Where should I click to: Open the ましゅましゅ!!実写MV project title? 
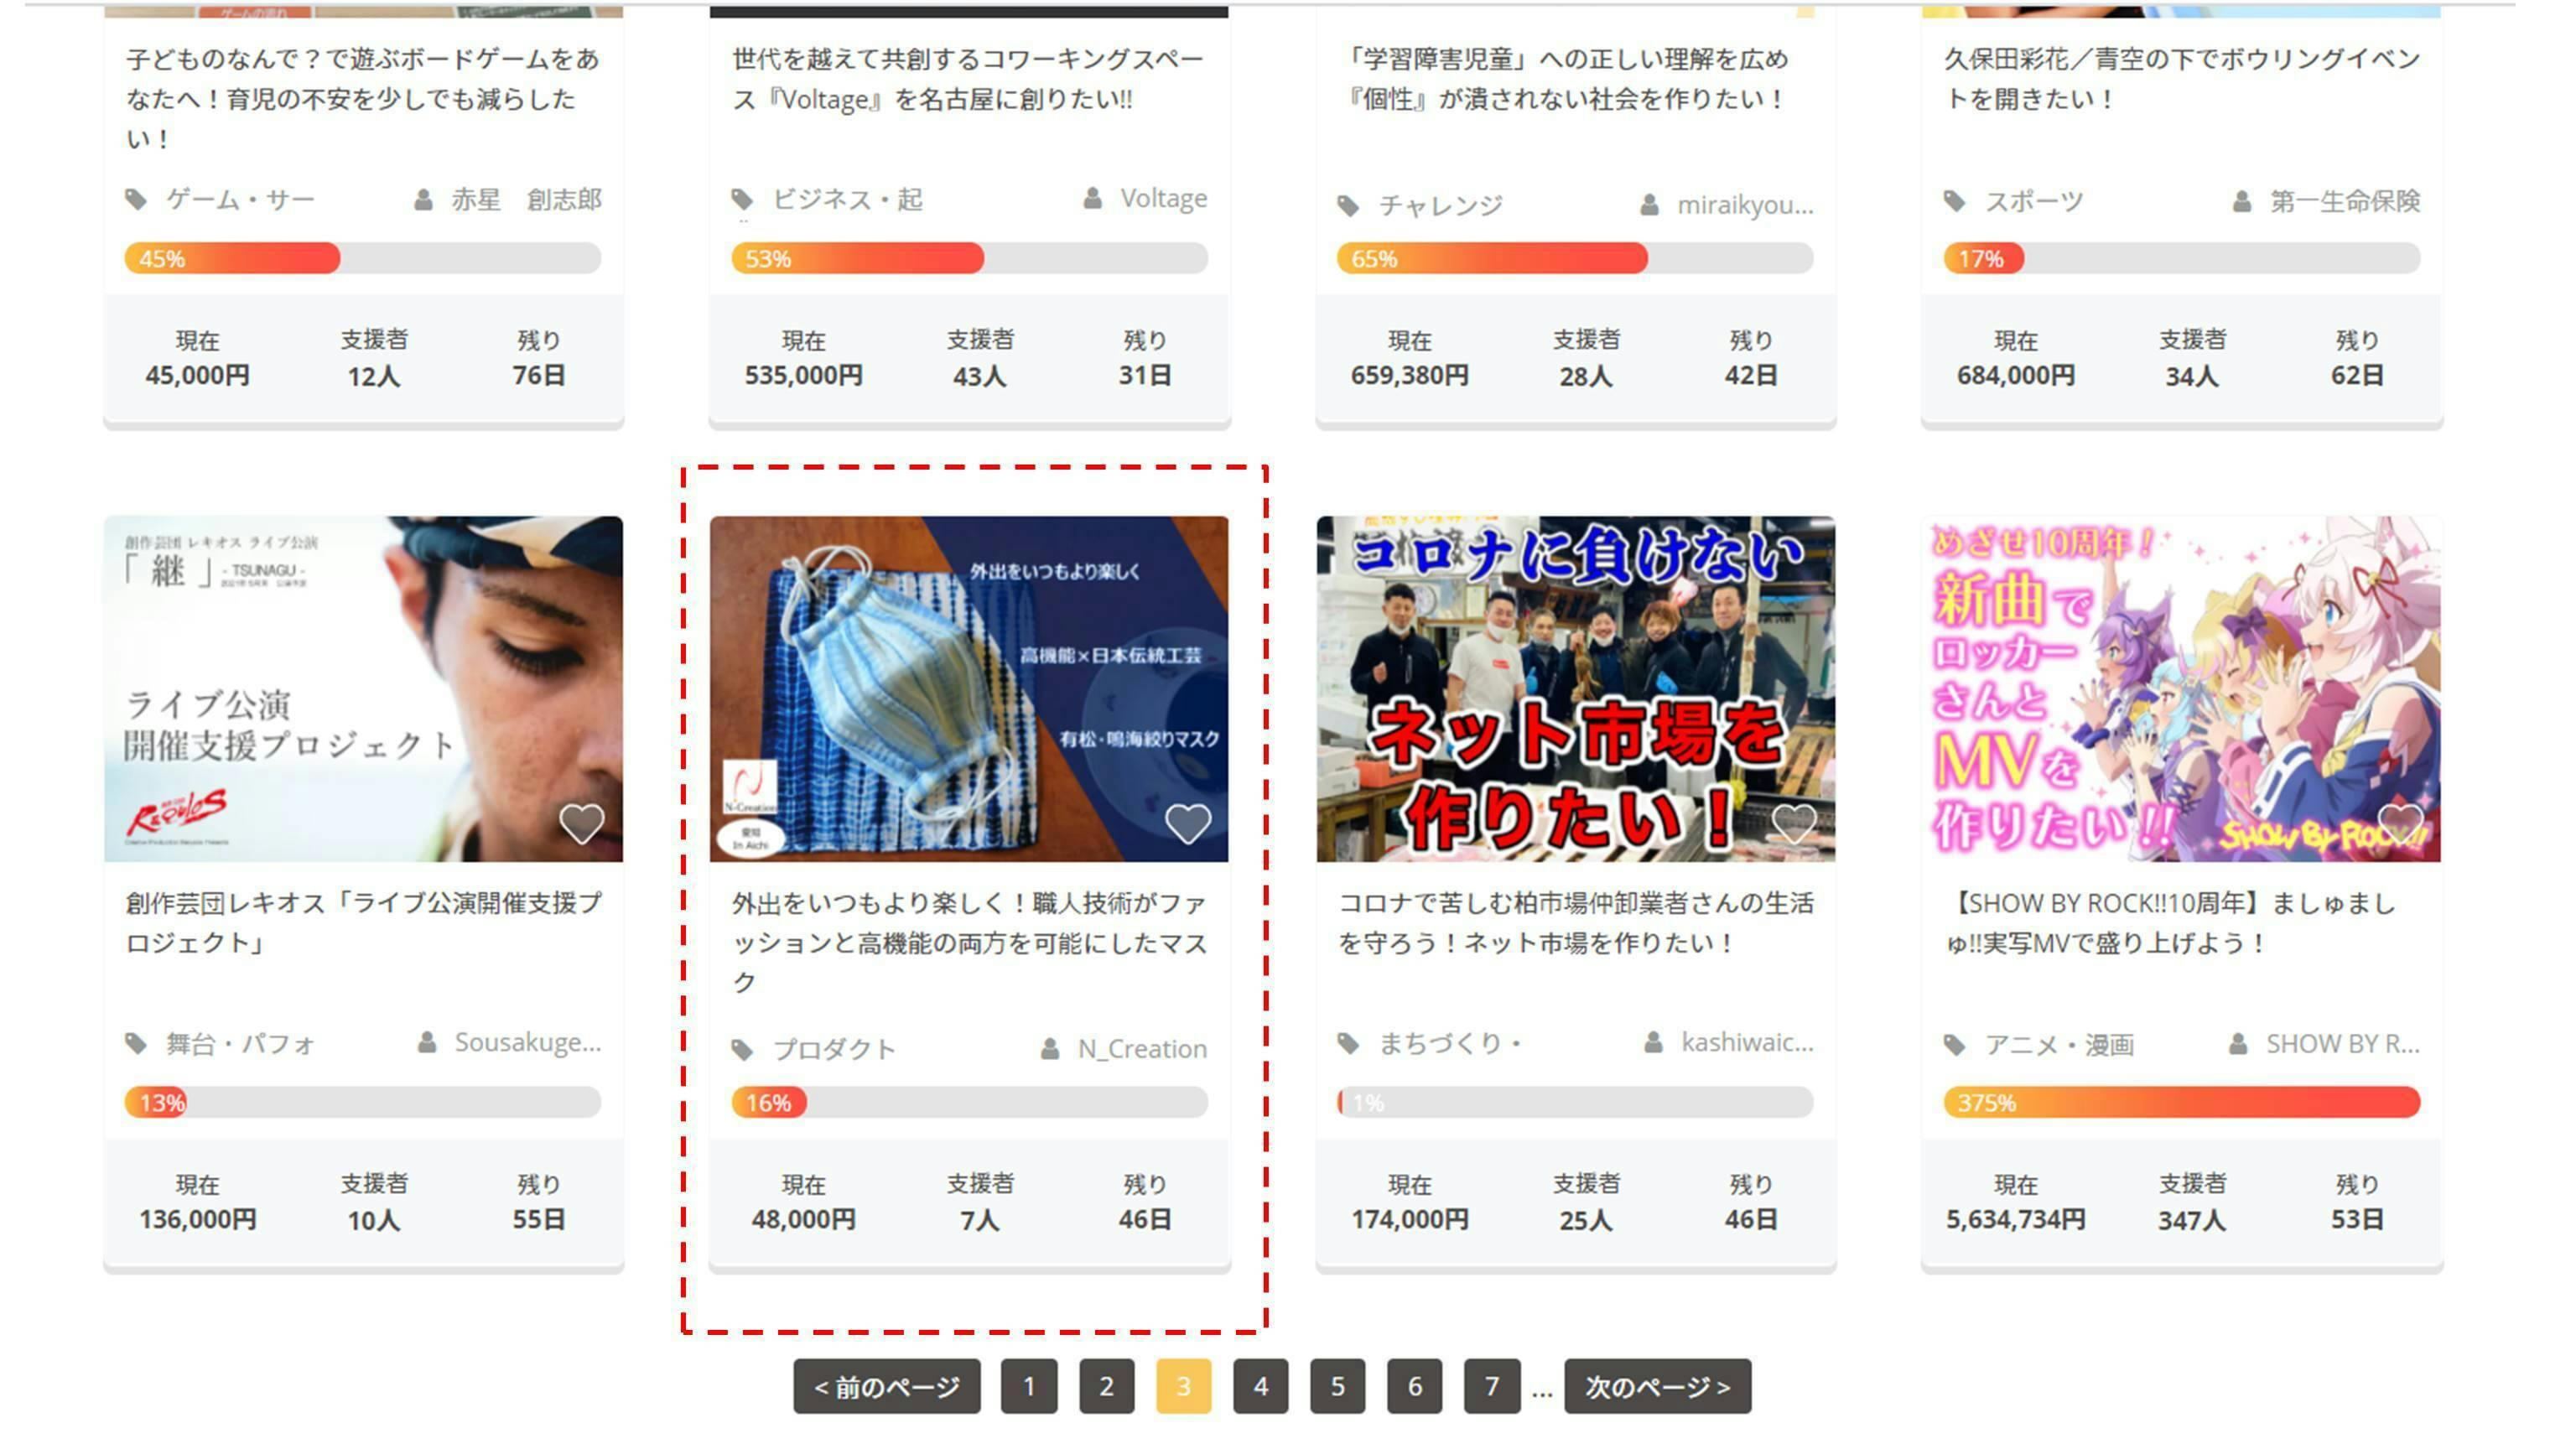click(2172, 923)
